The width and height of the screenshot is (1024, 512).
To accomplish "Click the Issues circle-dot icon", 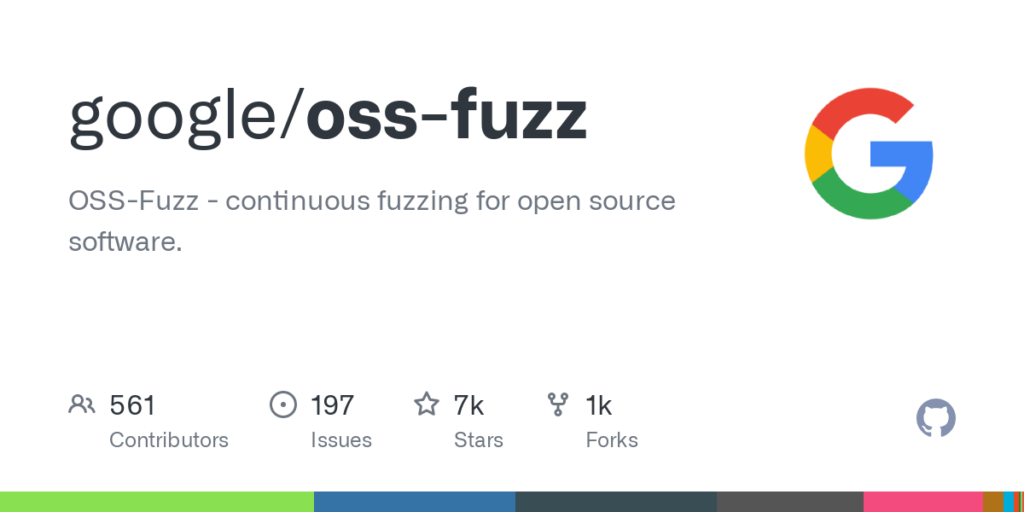I will coord(284,405).
